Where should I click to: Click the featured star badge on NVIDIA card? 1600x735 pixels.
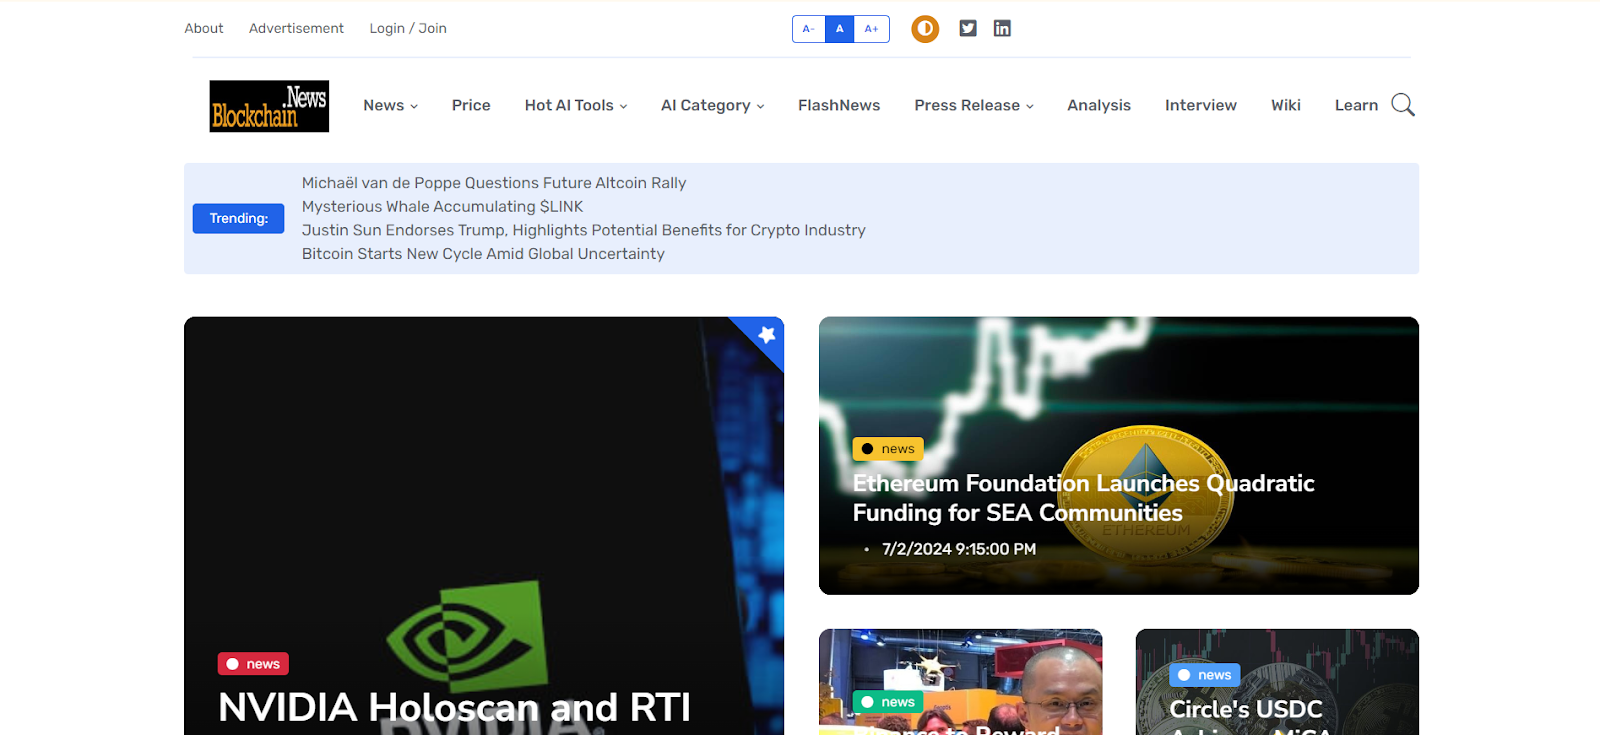(766, 335)
